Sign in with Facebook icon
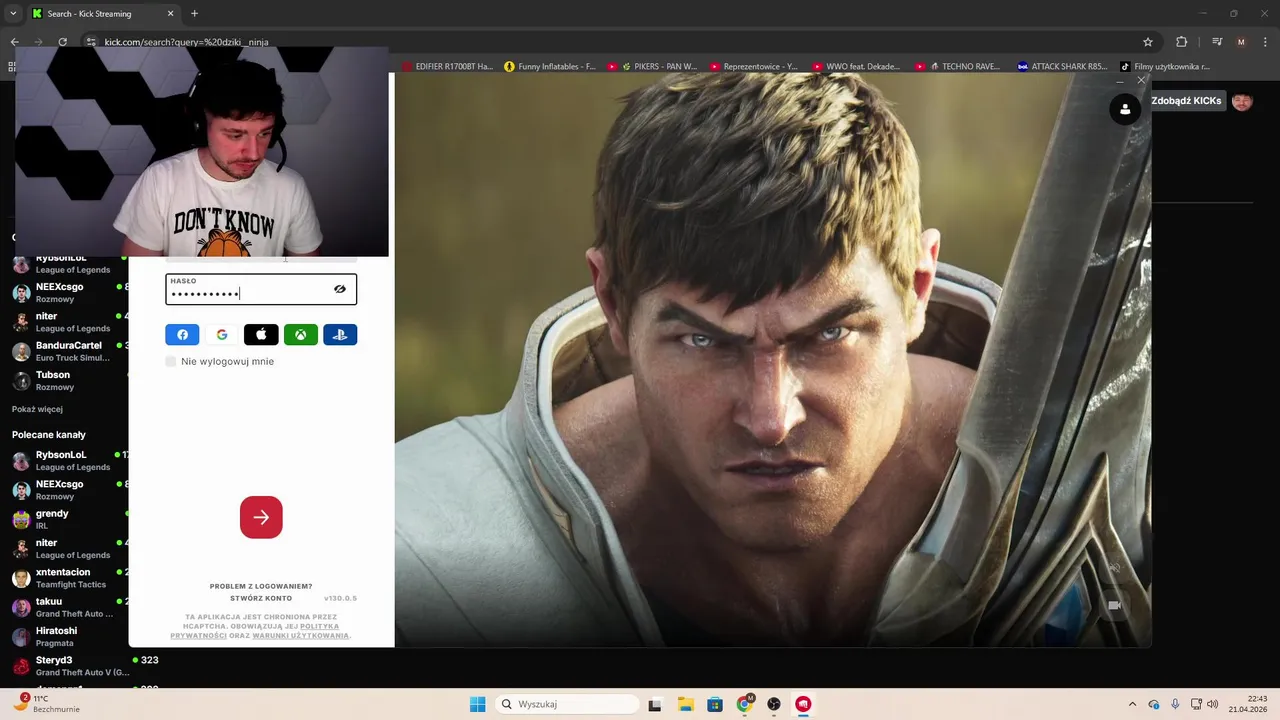Image resolution: width=1280 pixels, height=720 pixels. tap(182, 335)
